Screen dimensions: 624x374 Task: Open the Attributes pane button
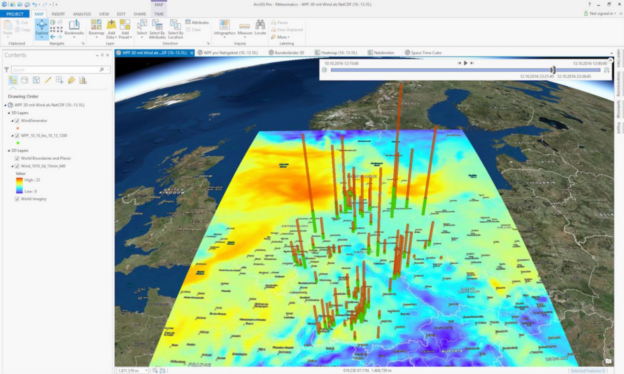[x=197, y=22]
